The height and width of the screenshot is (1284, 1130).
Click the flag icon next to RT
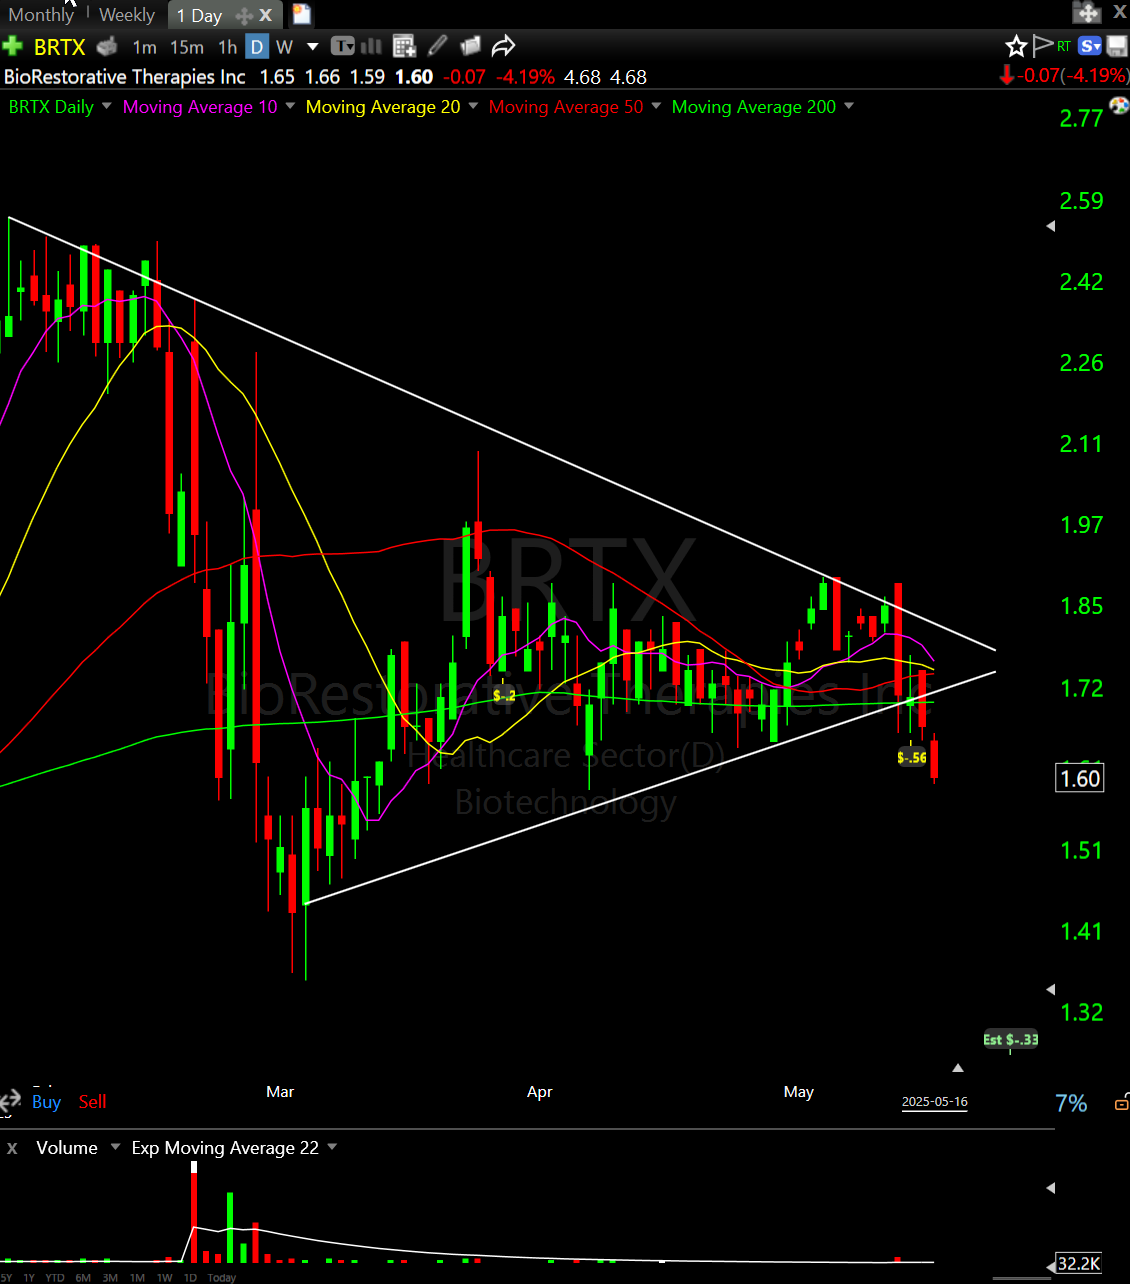[x=1042, y=45]
